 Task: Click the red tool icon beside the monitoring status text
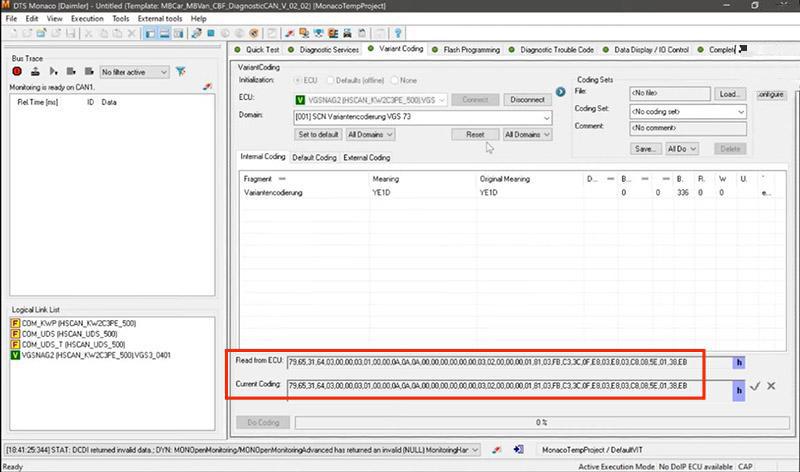(207, 87)
